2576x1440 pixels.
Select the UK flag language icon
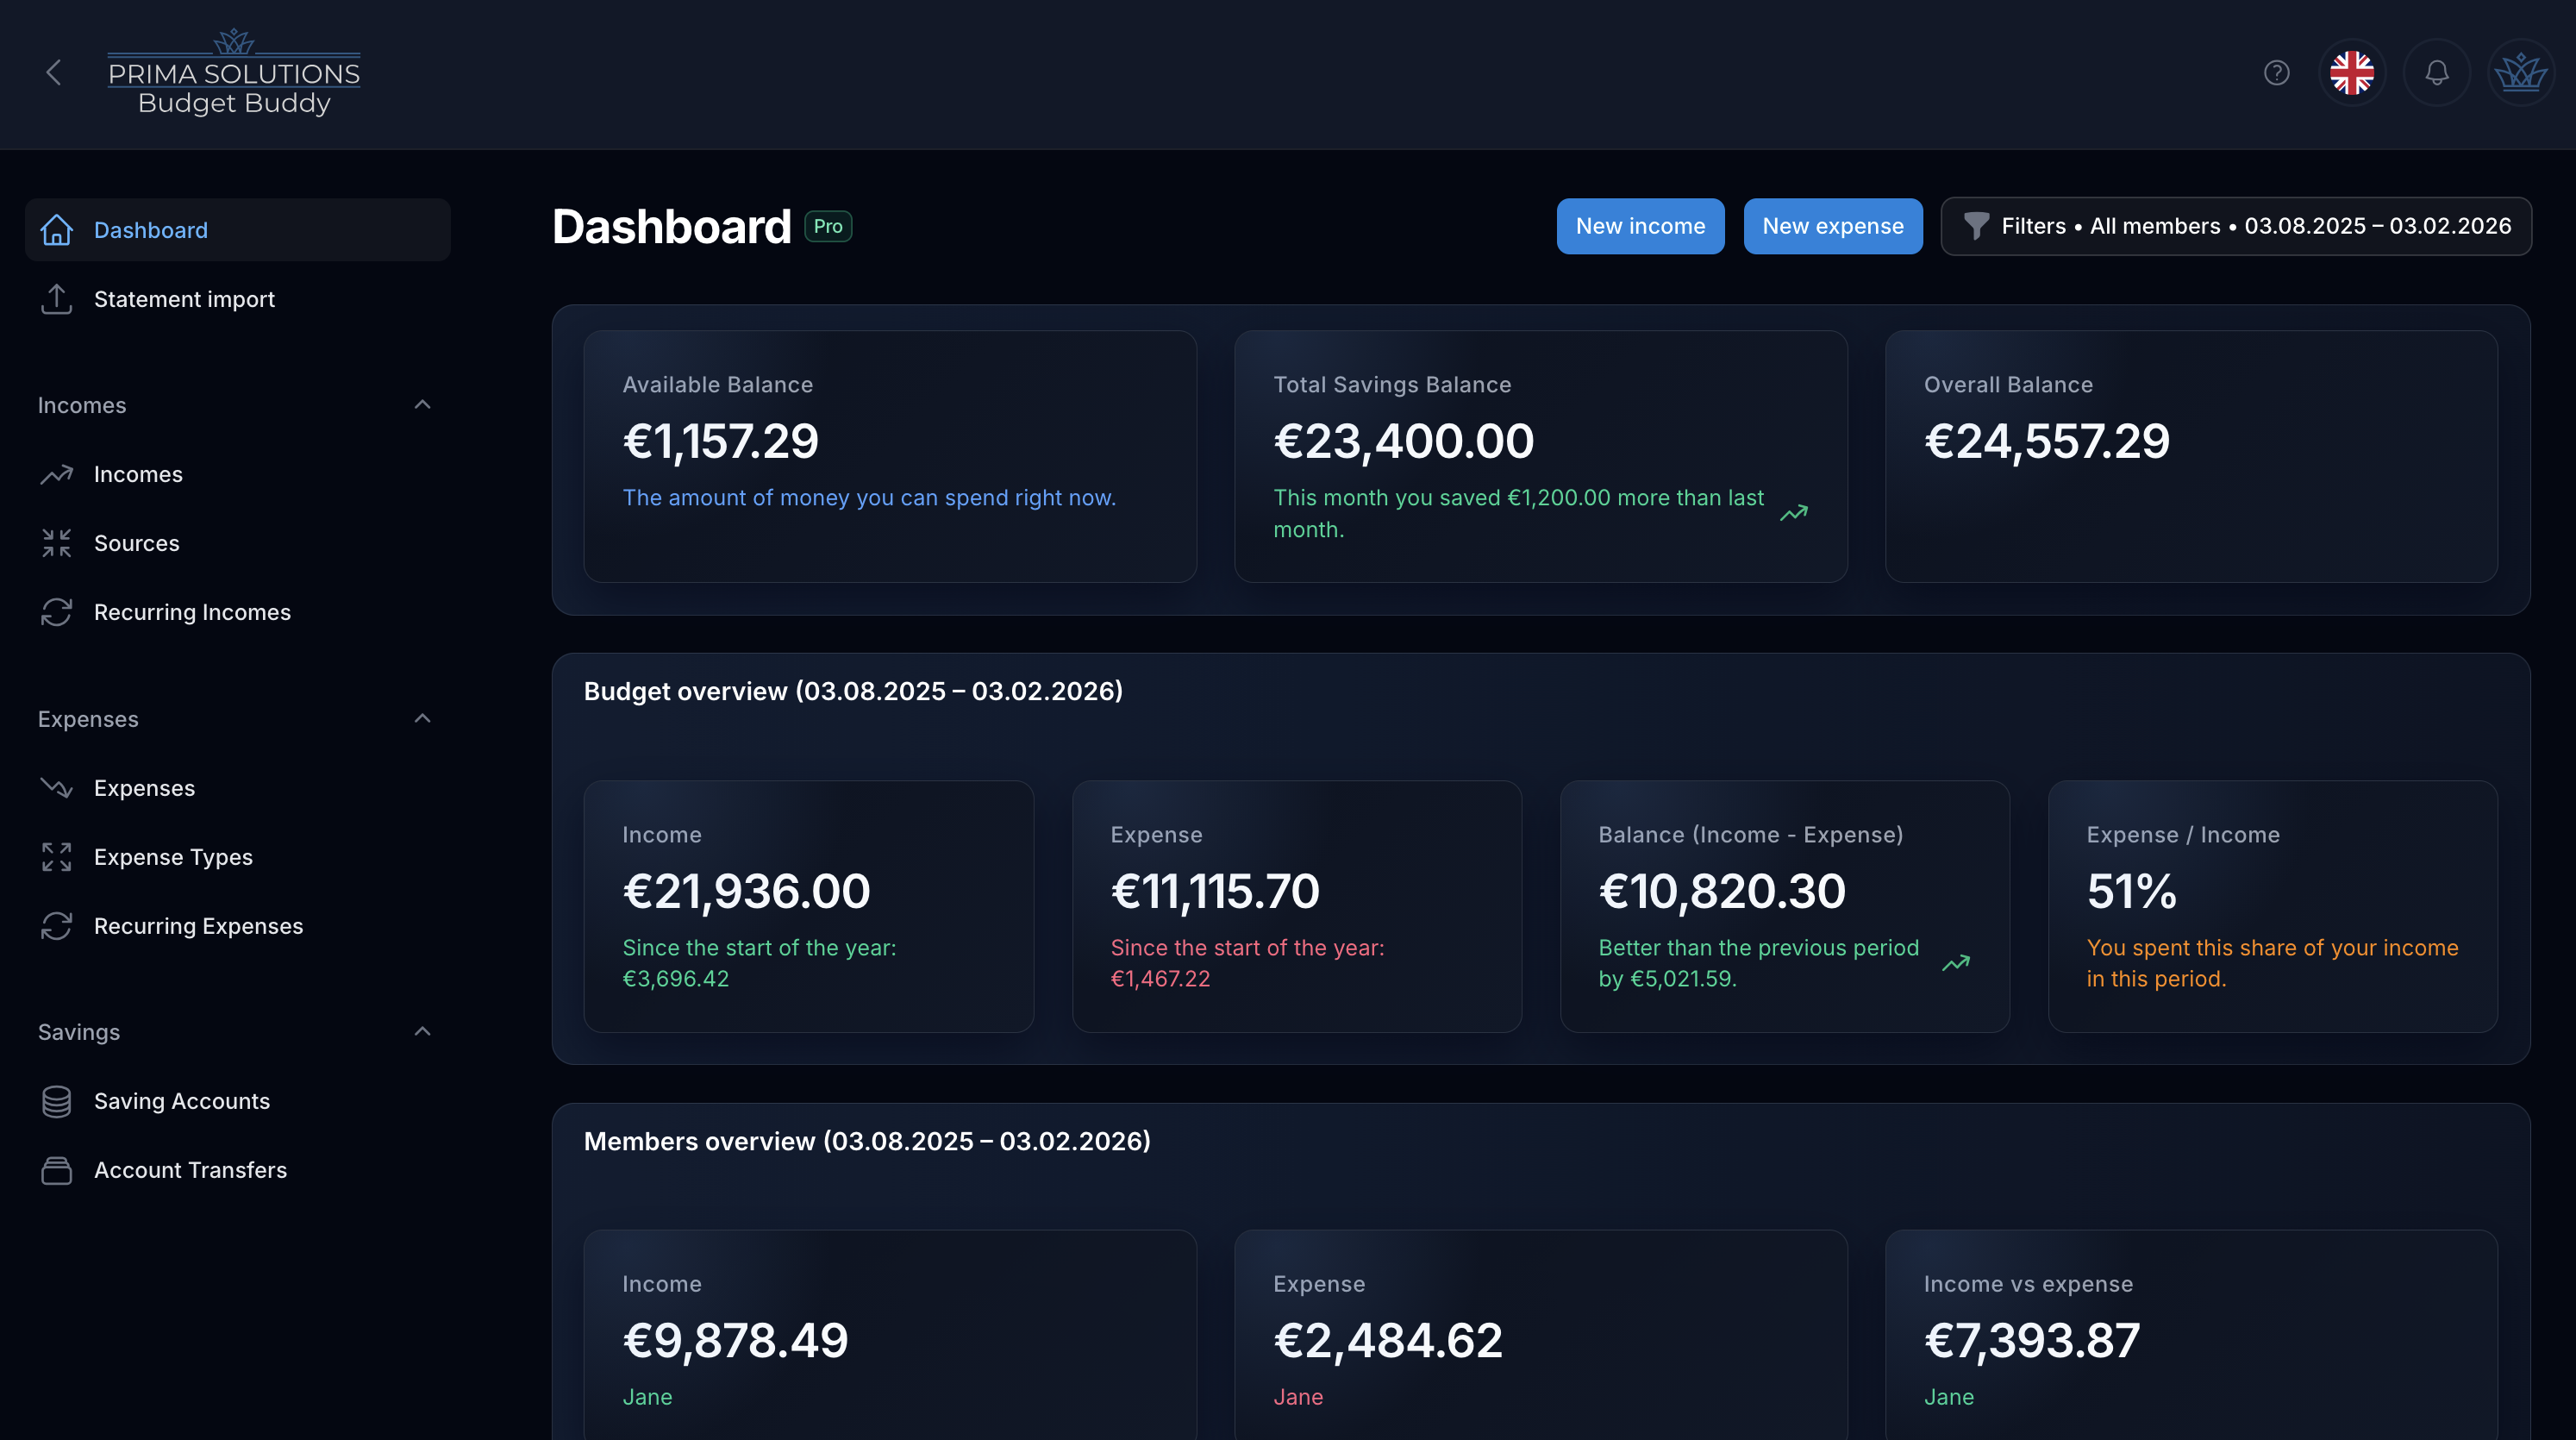(2352, 72)
